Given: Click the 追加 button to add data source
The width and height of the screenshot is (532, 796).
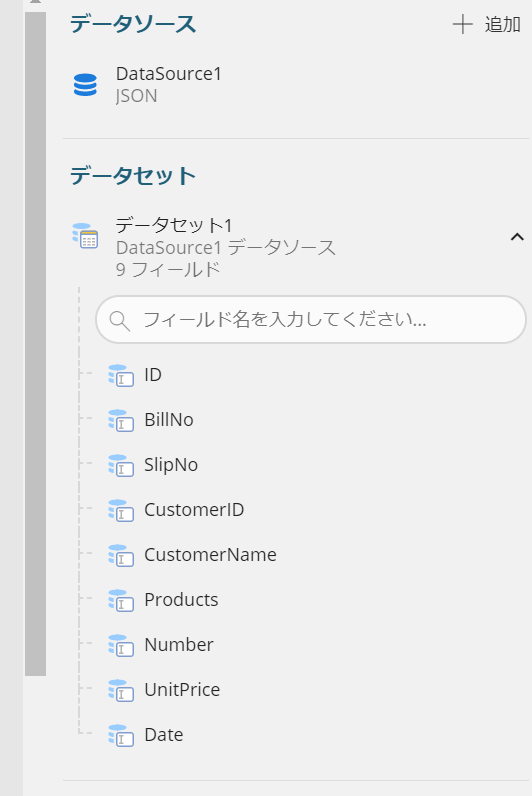Looking at the screenshot, I should (487, 24).
